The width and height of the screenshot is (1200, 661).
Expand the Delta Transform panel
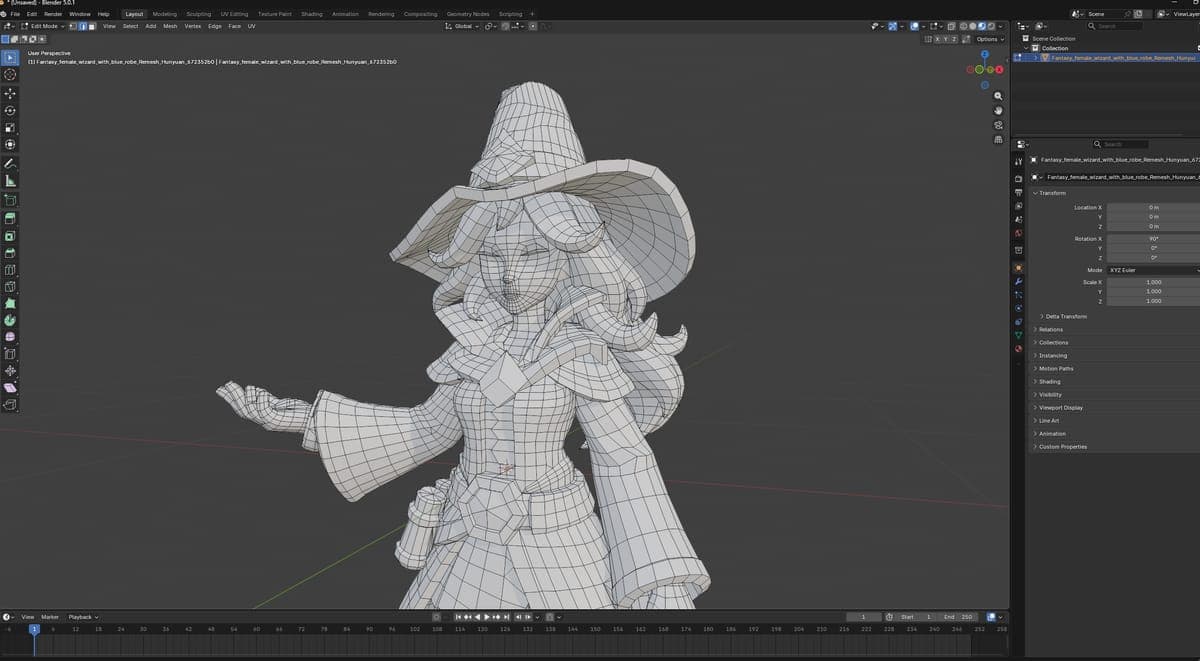1066,316
